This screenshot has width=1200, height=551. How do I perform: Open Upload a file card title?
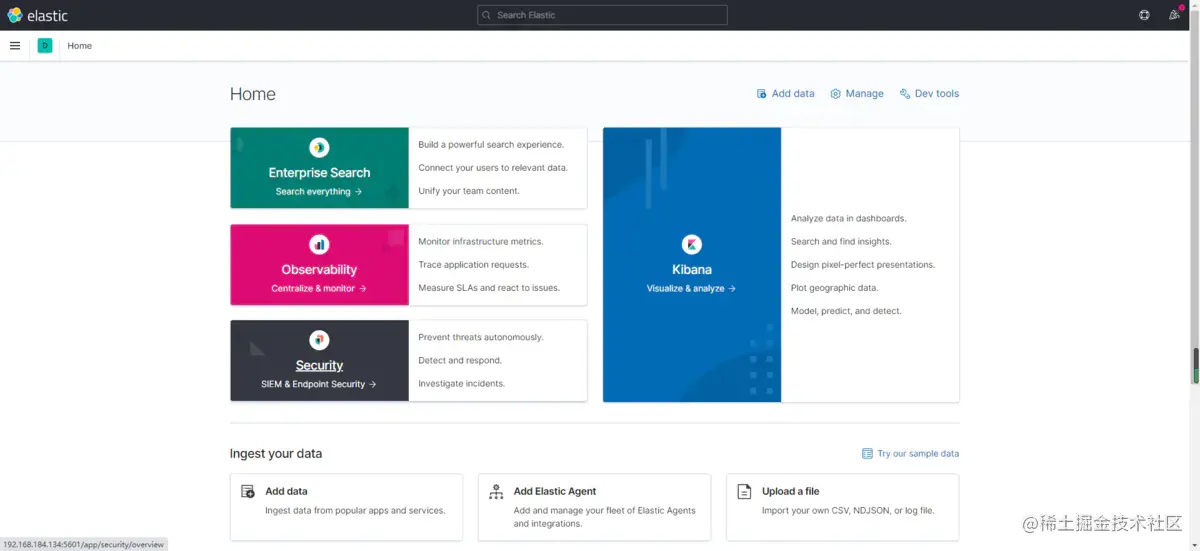[x=790, y=492]
